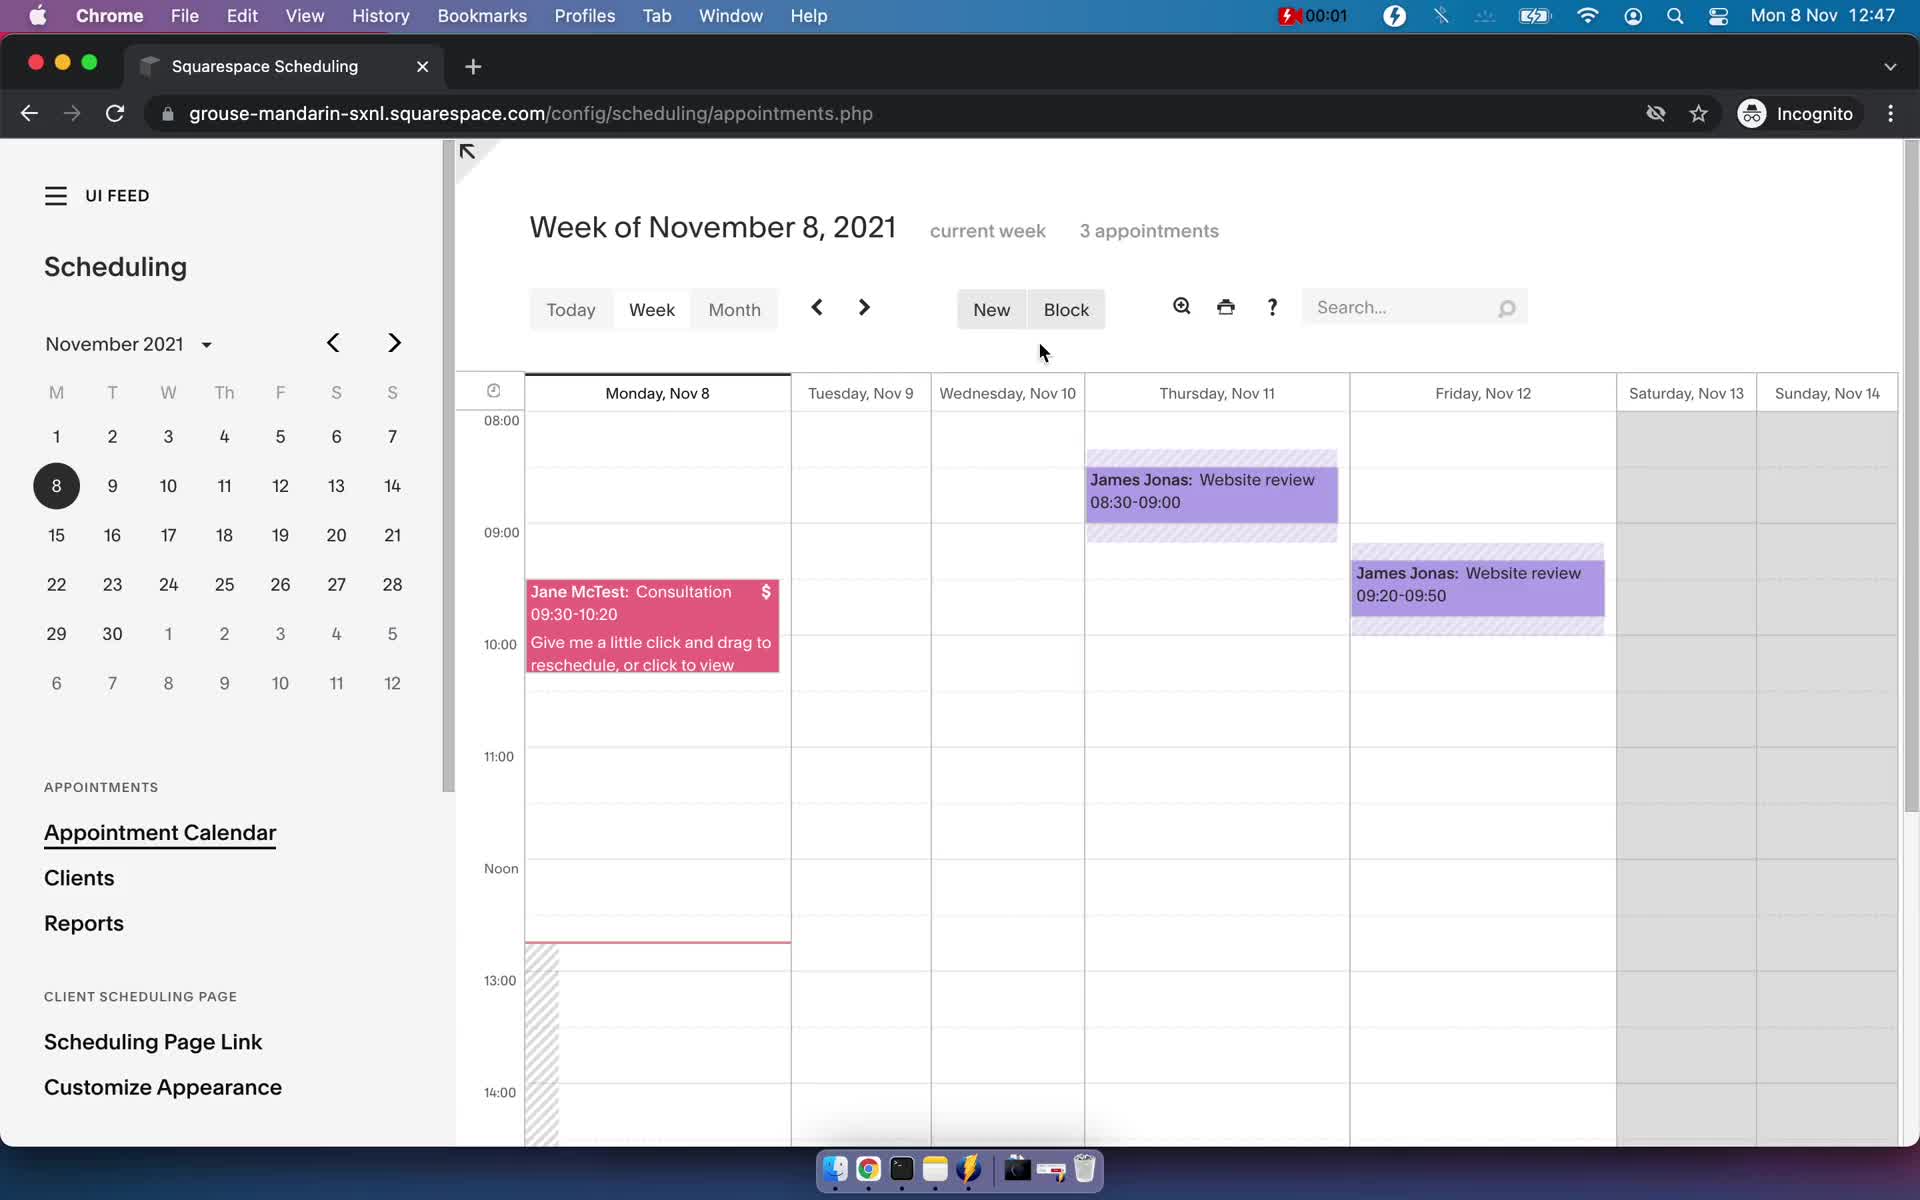Click the James Jonas Thursday Website review

click(1212, 489)
